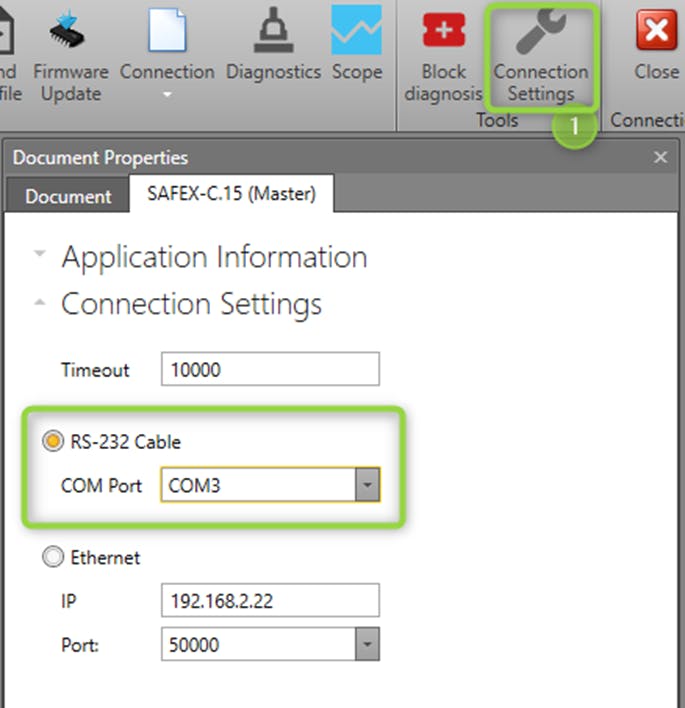
Task: Collapse the Connection Settings section
Action: [x=40, y=304]
